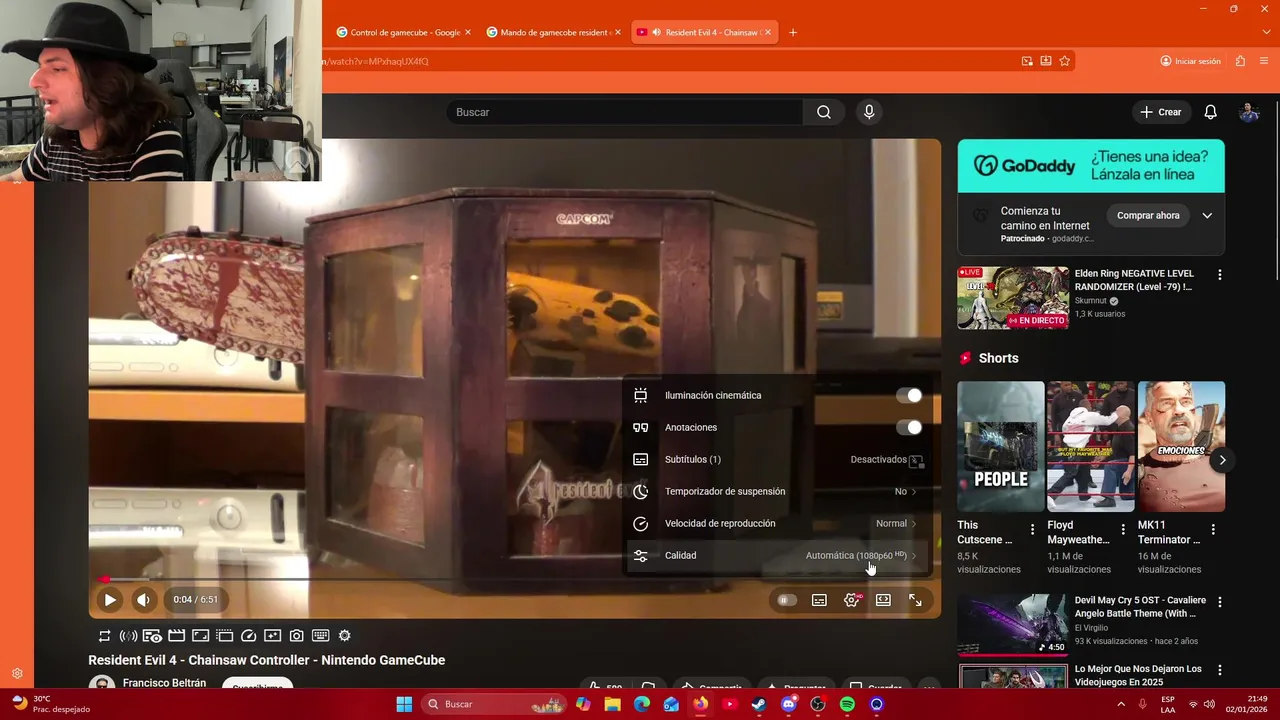Open options for Floyd Mayweather short

[1123, 529]
